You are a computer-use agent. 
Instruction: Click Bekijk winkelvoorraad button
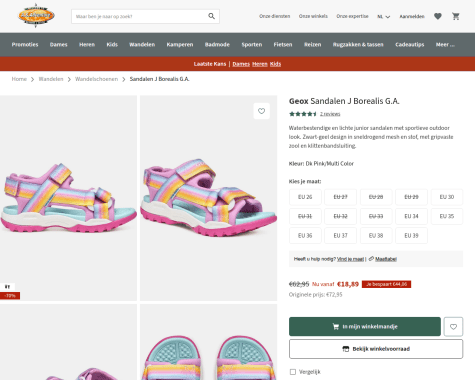click(376, 349)
